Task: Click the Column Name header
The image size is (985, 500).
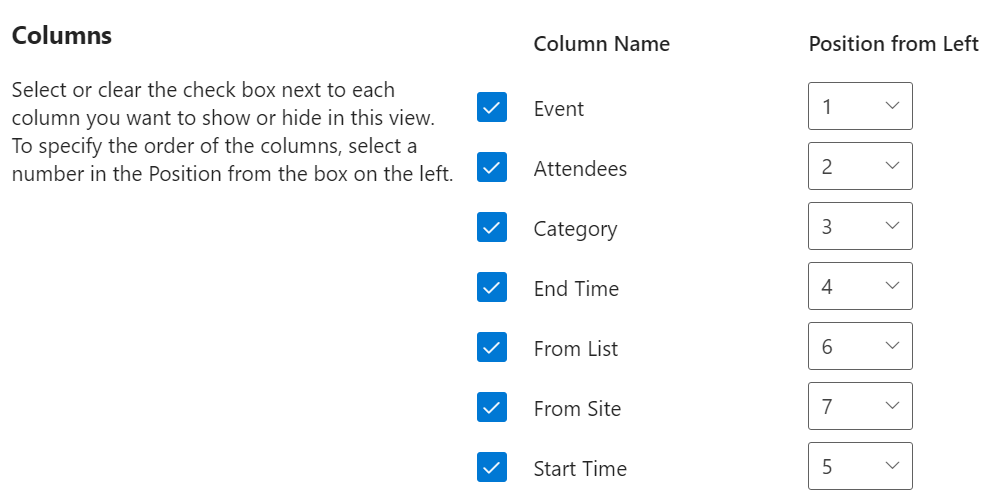Action: [x=602, y=44]
